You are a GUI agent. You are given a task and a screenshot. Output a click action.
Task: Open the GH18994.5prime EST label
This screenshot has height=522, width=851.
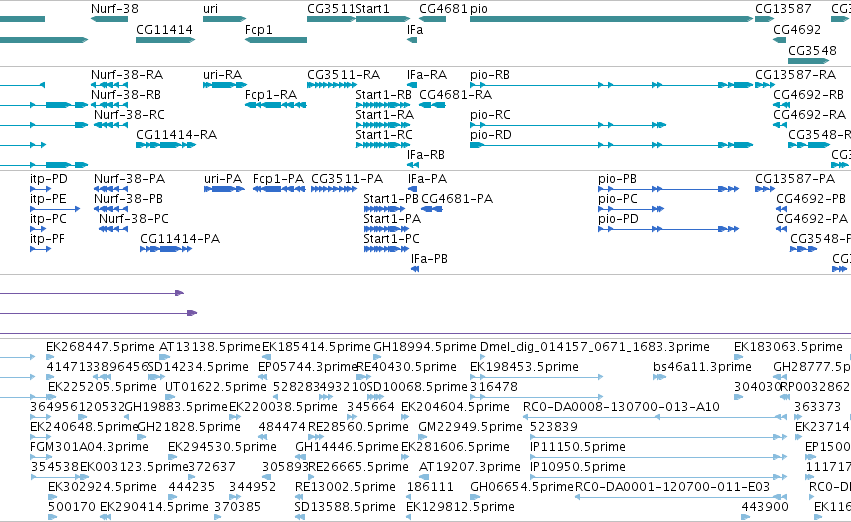[425, 347]
